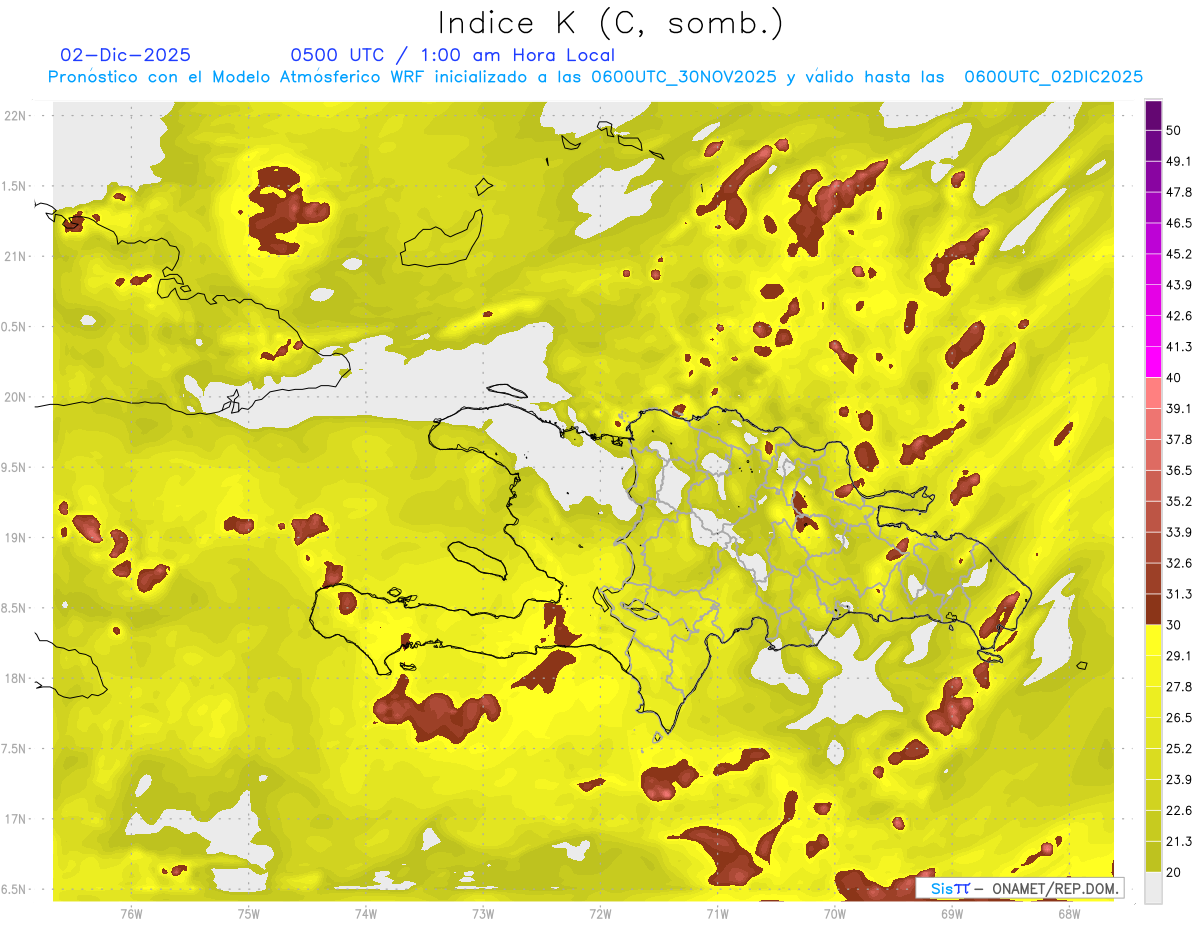This screenshot has width=1200, height=927.
Task: Click the colorbar label 27.8
Action: tap(1179, 687)
